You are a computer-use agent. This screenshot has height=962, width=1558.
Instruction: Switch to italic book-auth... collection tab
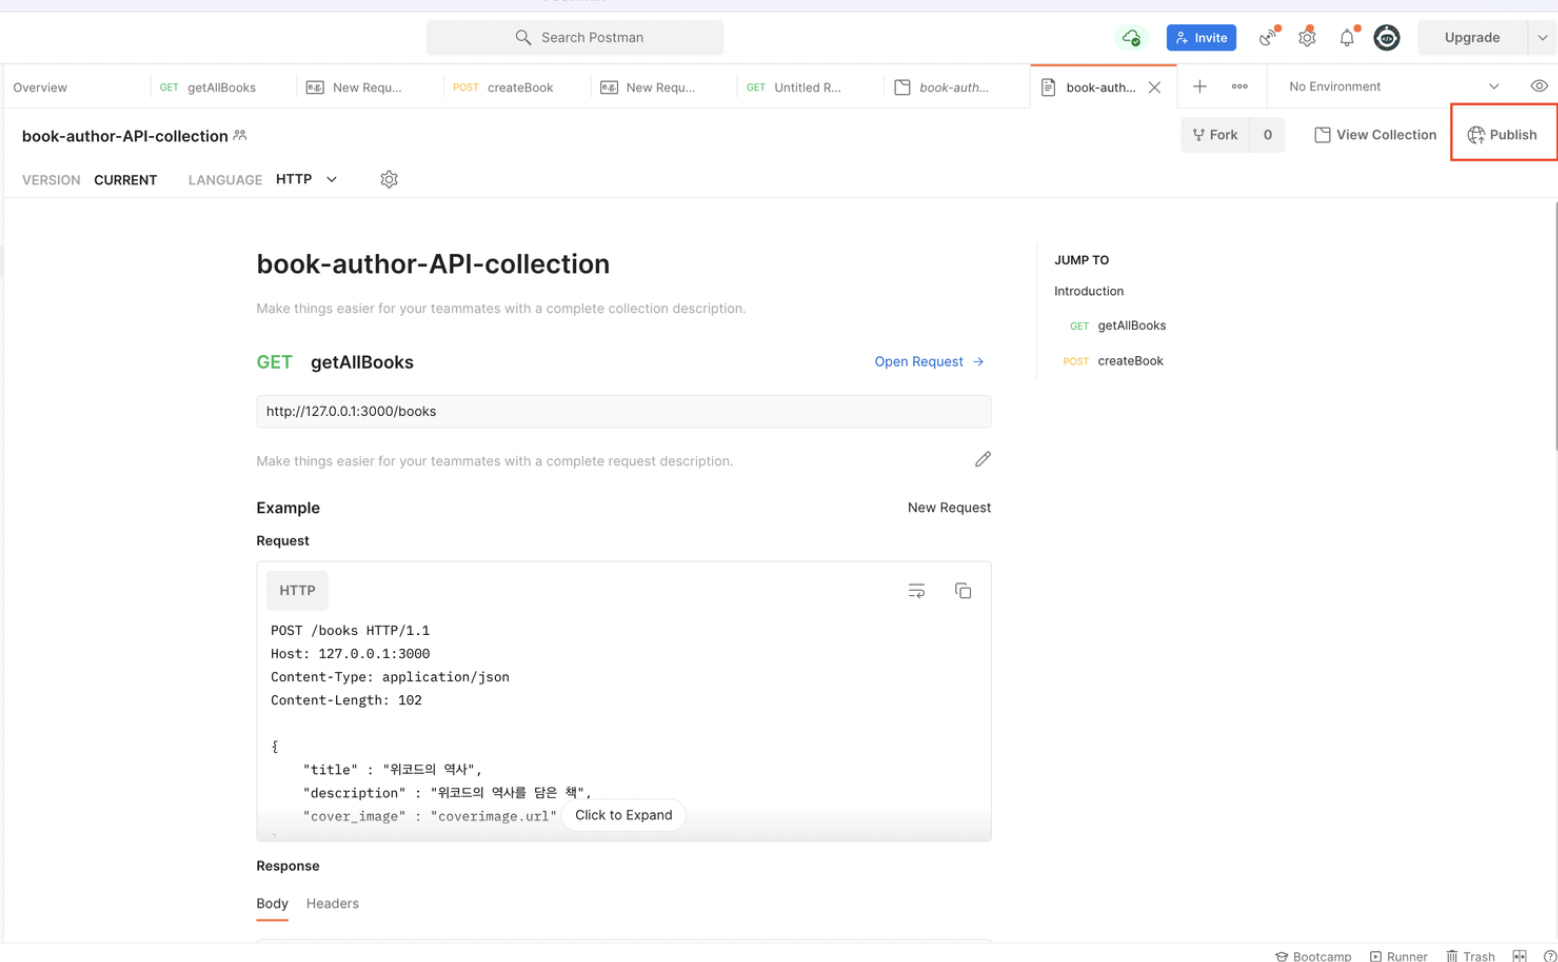point(941,88)
